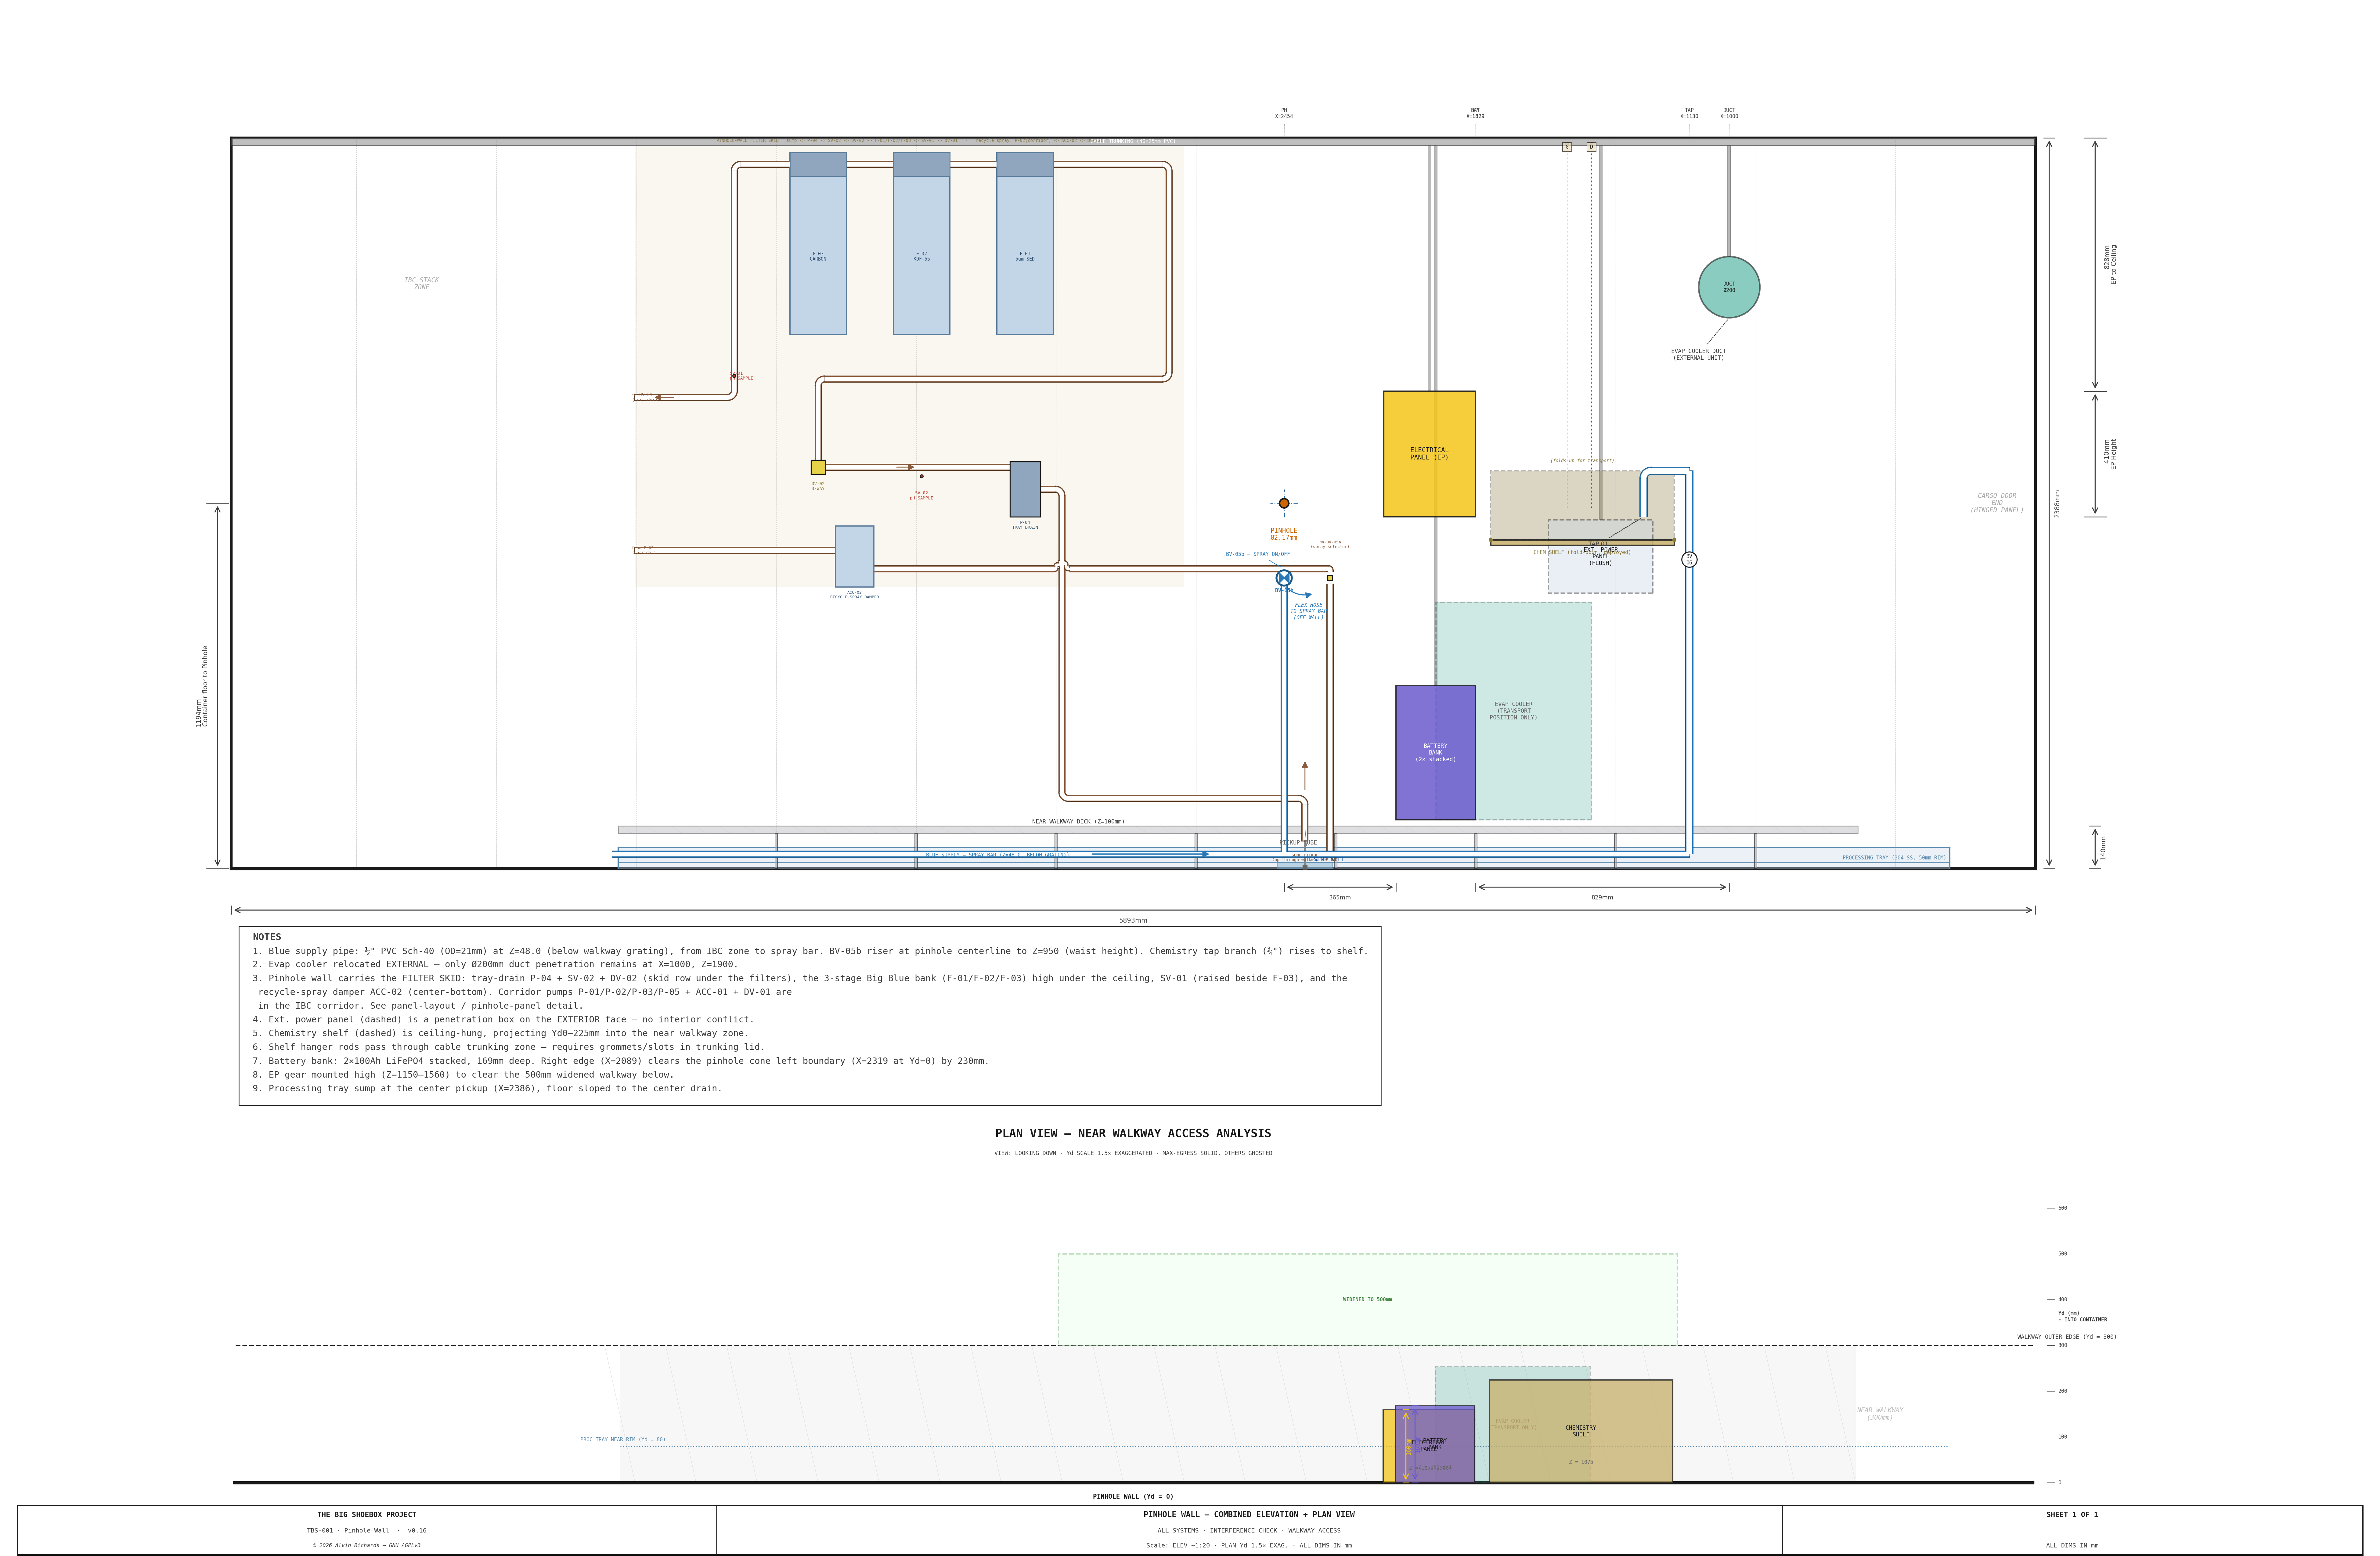Click the 'WIDENED TO 500mm' zone label

1367,1300
